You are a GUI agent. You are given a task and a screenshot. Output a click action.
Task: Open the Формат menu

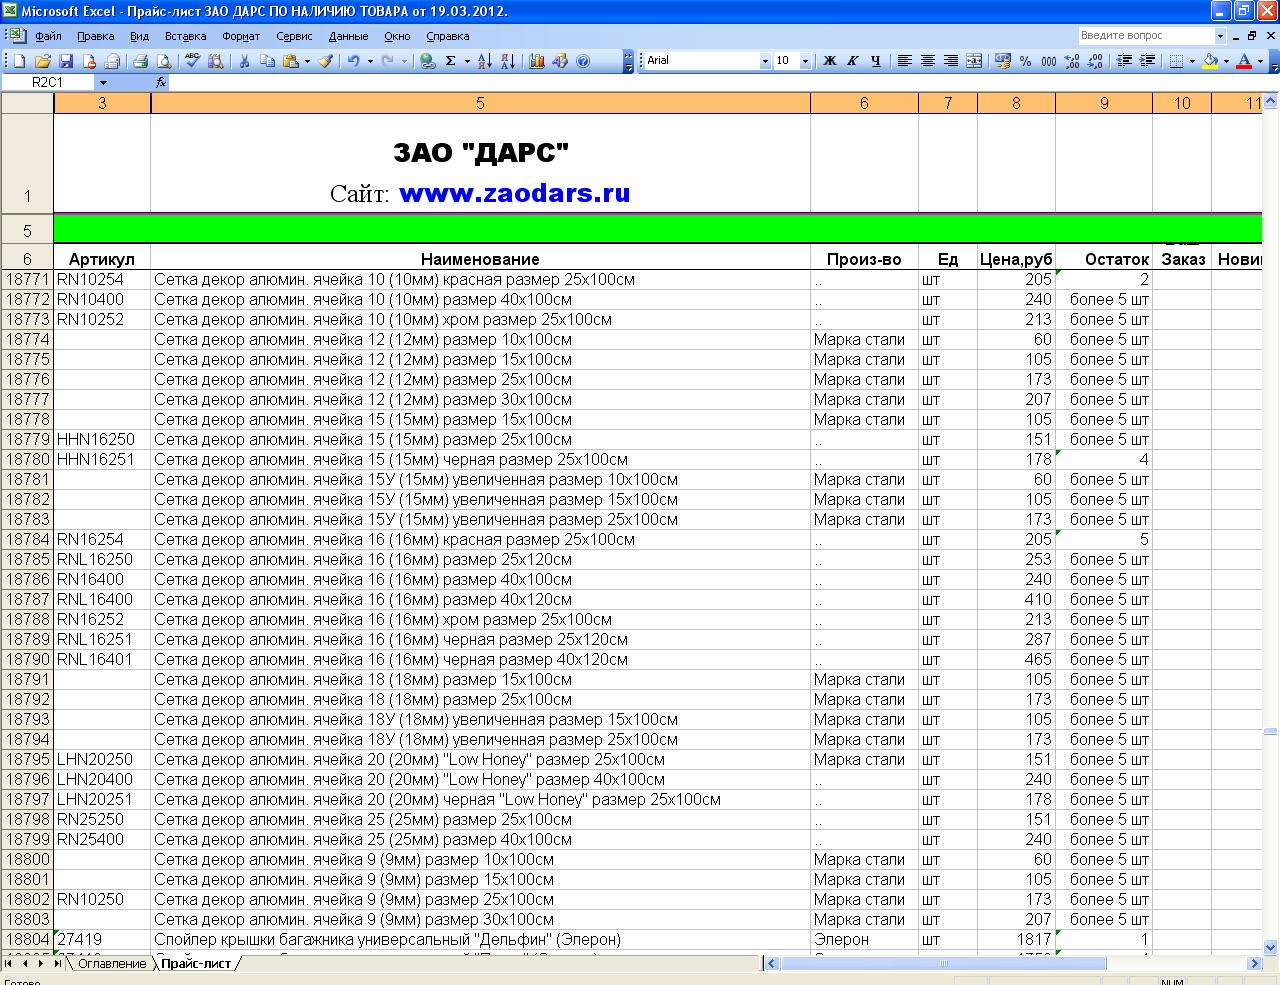241,36
